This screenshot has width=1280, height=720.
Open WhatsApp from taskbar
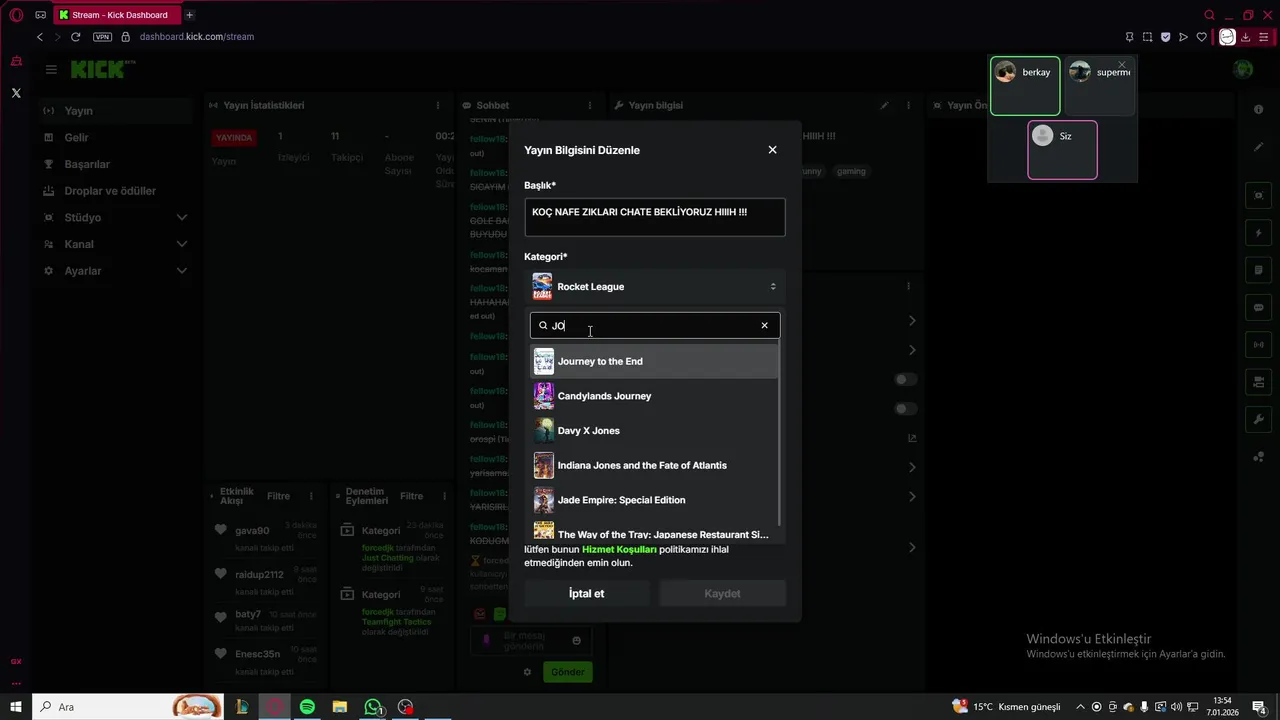(373, 707)
